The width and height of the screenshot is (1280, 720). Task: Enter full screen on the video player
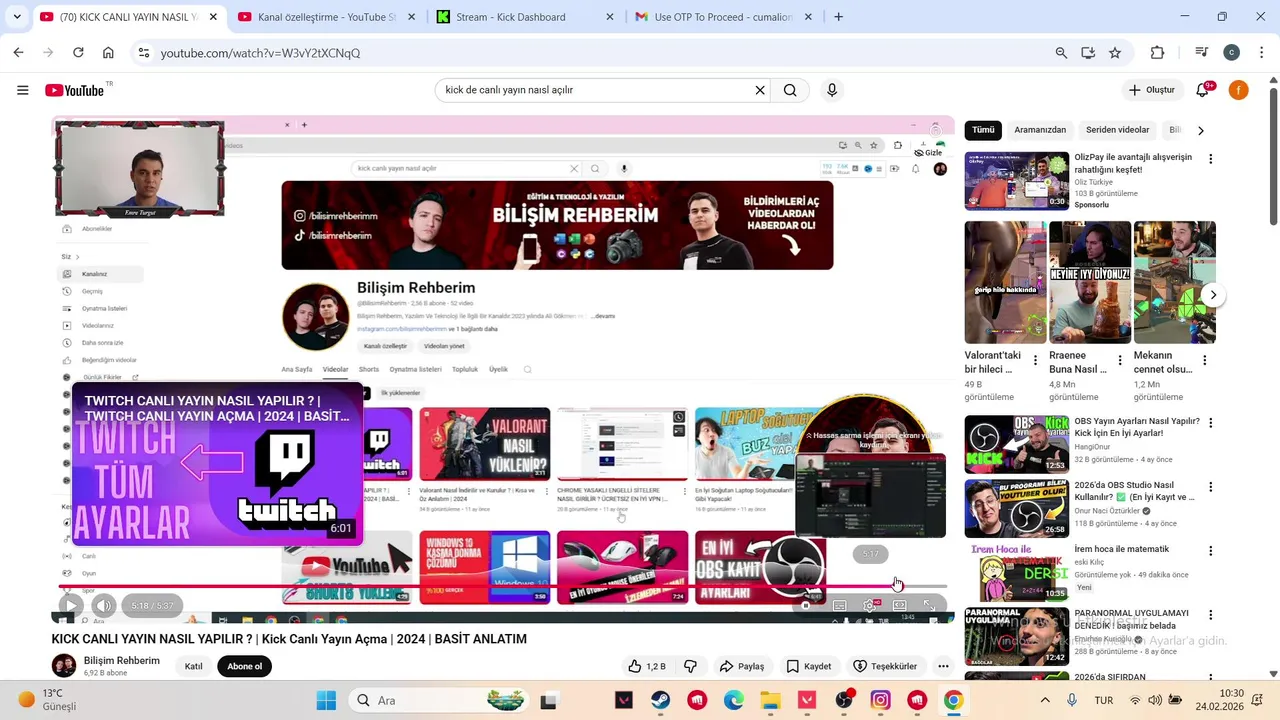point(929,606)
